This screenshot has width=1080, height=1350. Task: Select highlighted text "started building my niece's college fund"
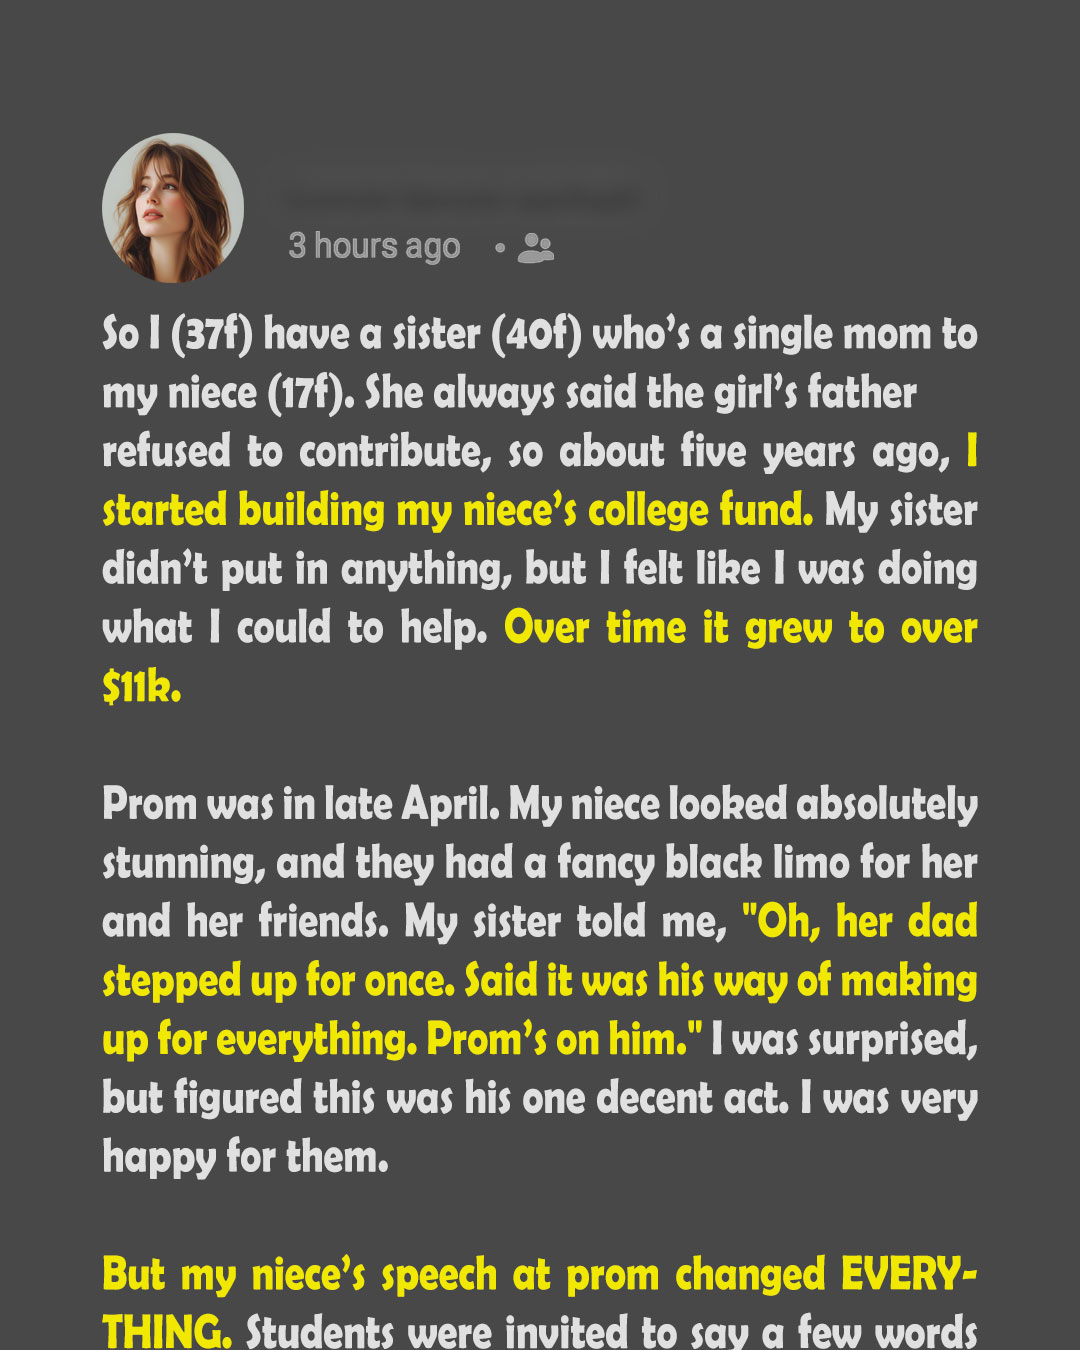click(x=457, y=510)
